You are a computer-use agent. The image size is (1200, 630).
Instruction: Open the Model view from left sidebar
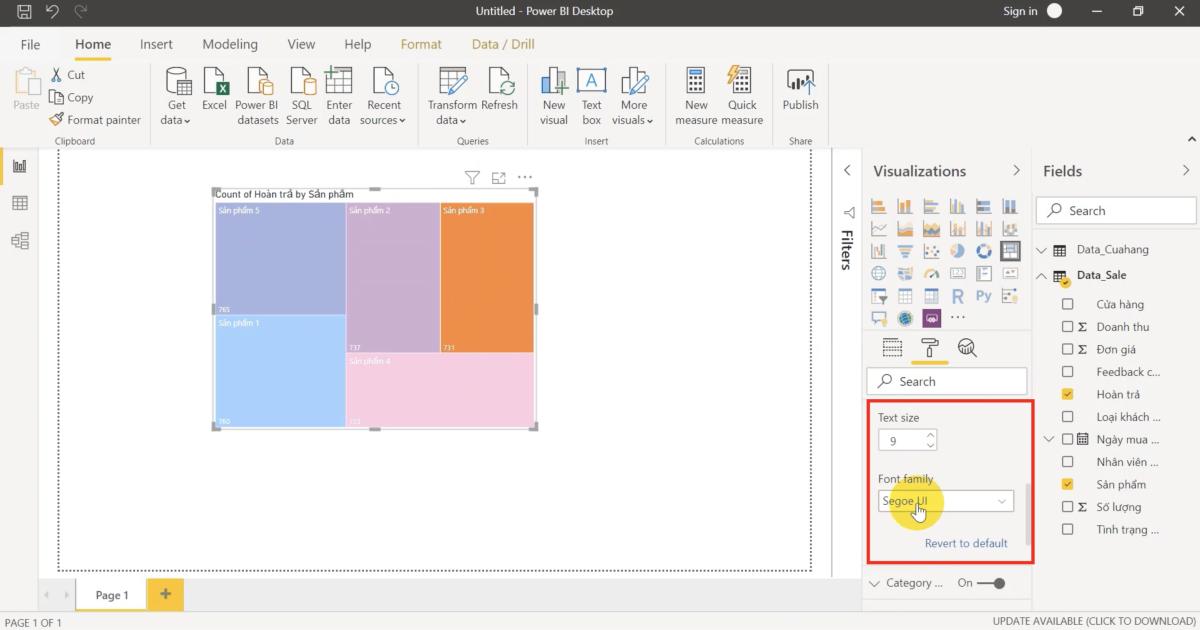point(19,240)
